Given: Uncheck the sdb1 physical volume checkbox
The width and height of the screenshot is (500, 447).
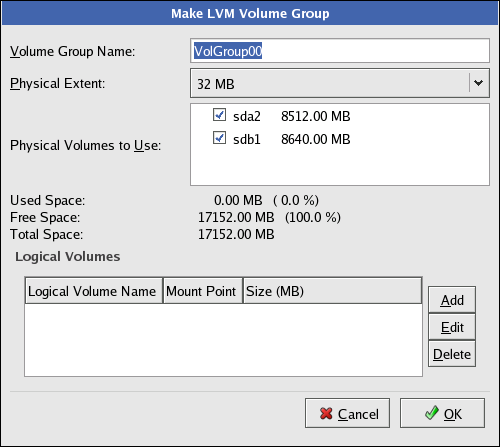Looking at the screenshot, I should point(219,138).
